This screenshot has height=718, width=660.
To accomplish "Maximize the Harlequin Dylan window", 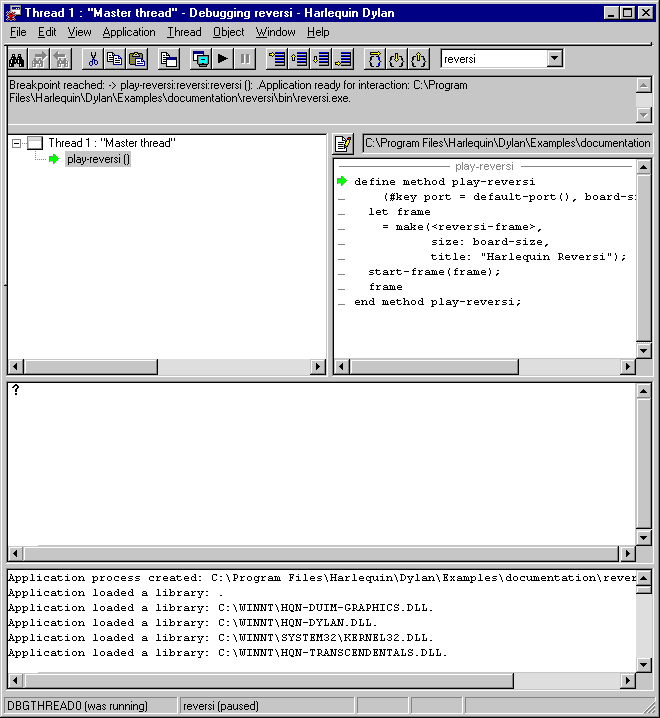I will [x=627, y=13].
